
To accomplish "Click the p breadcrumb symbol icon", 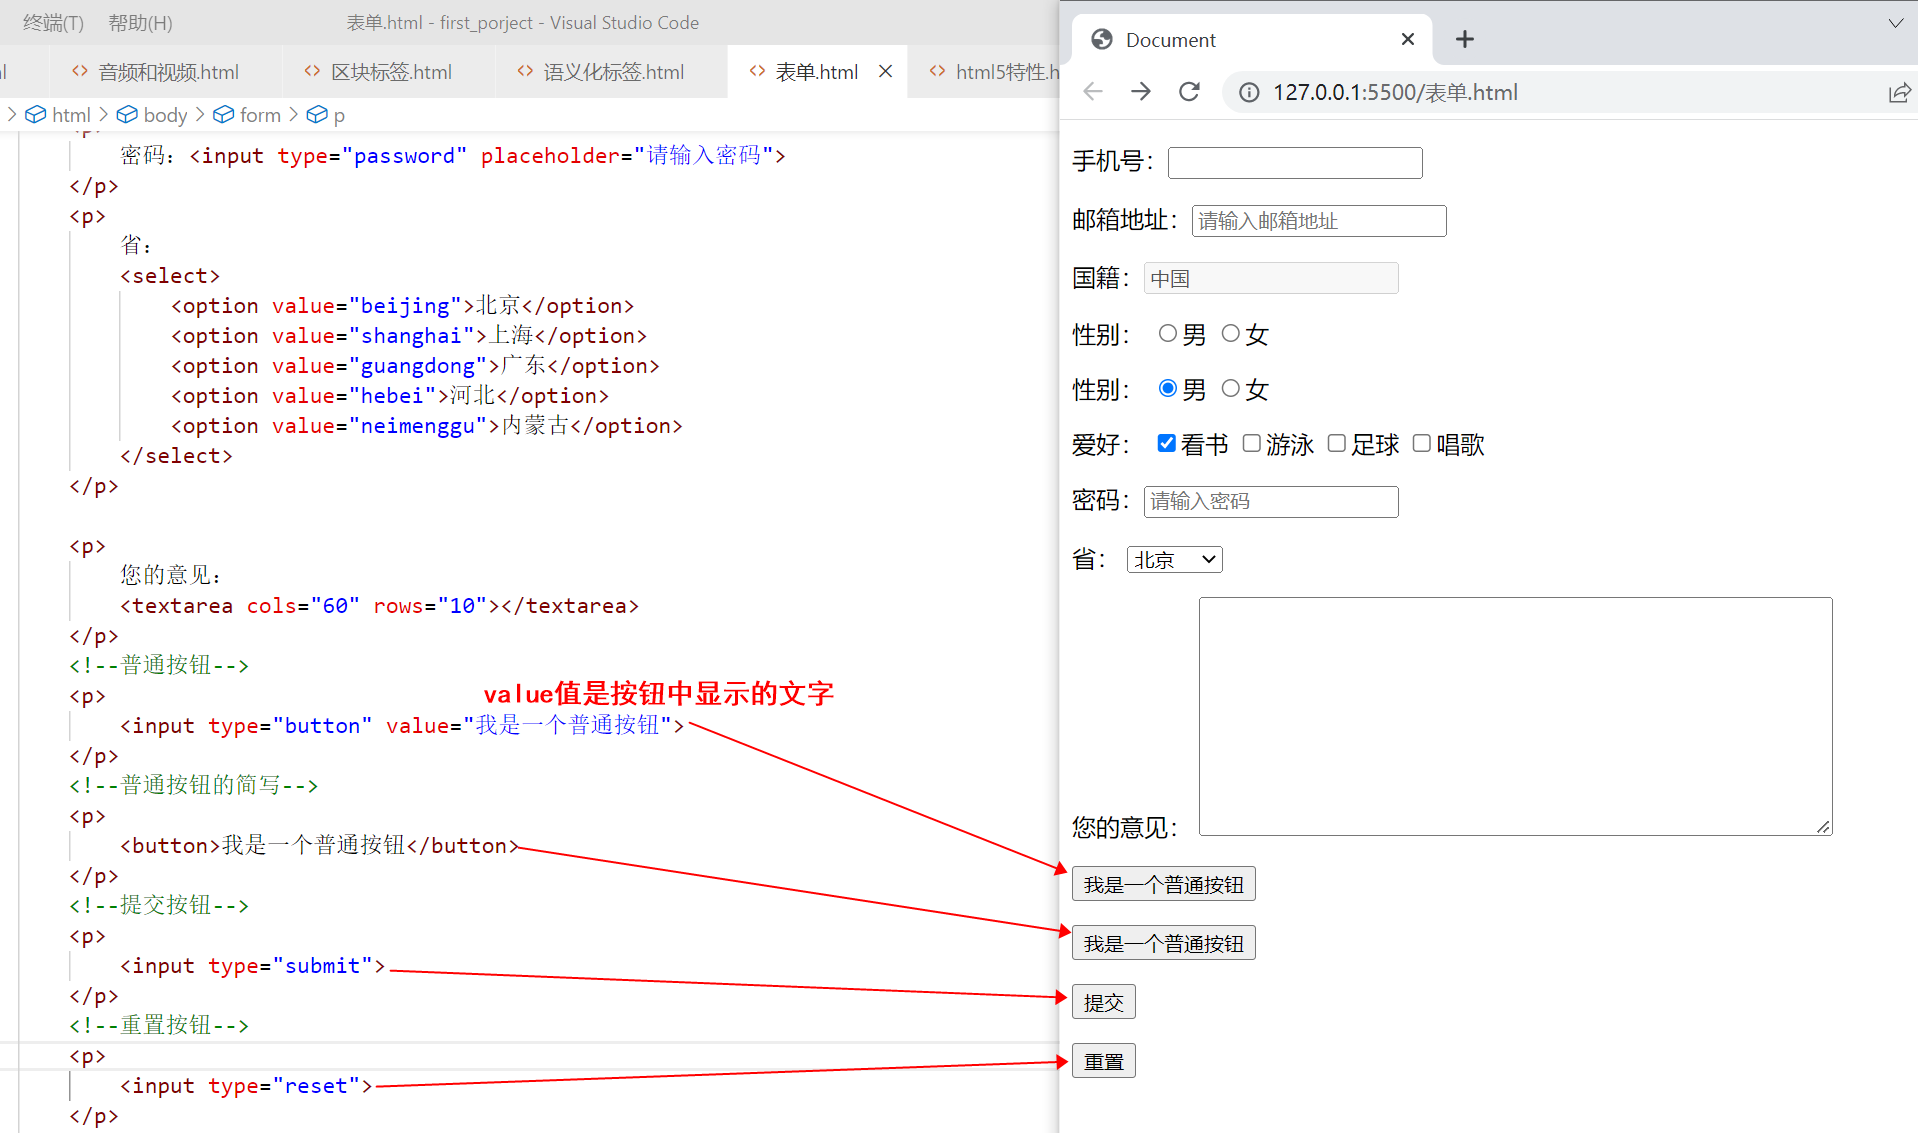I will pos(317,115).
